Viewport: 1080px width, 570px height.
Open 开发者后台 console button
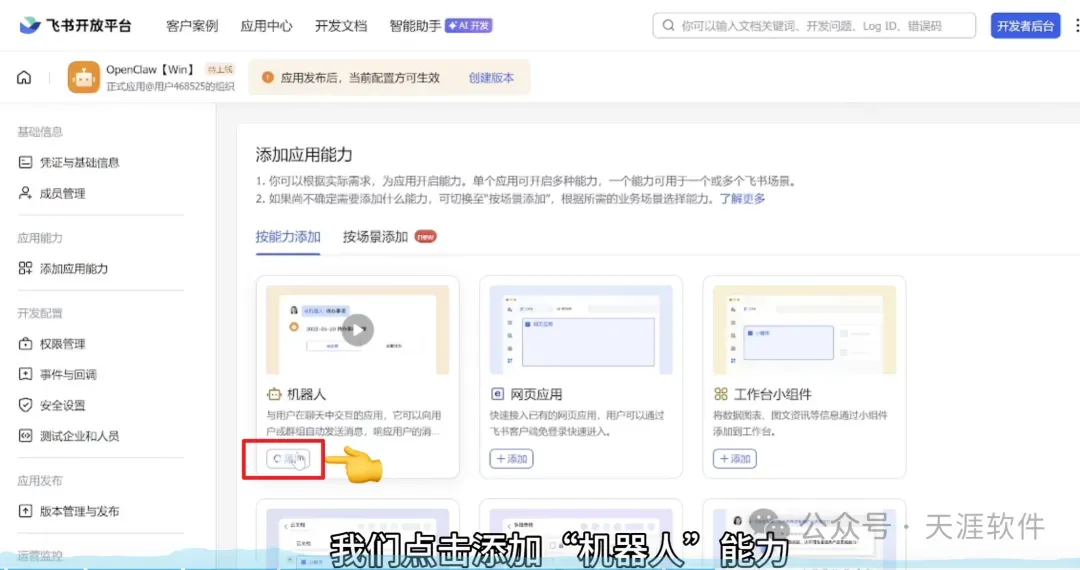[x=1025, y=25]
